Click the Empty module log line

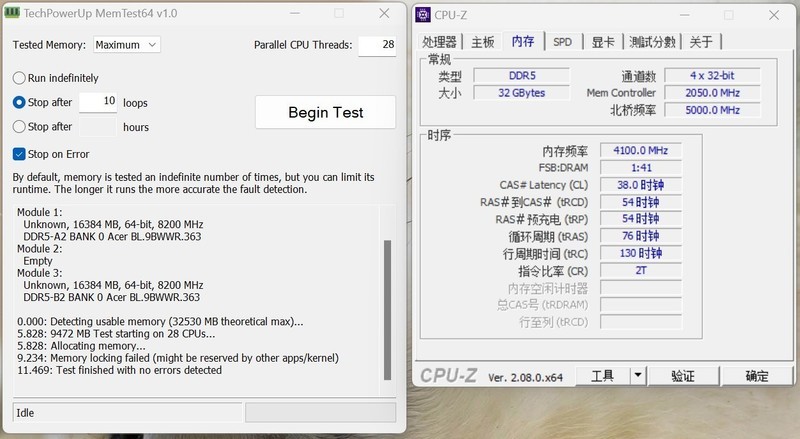[38, 261]
